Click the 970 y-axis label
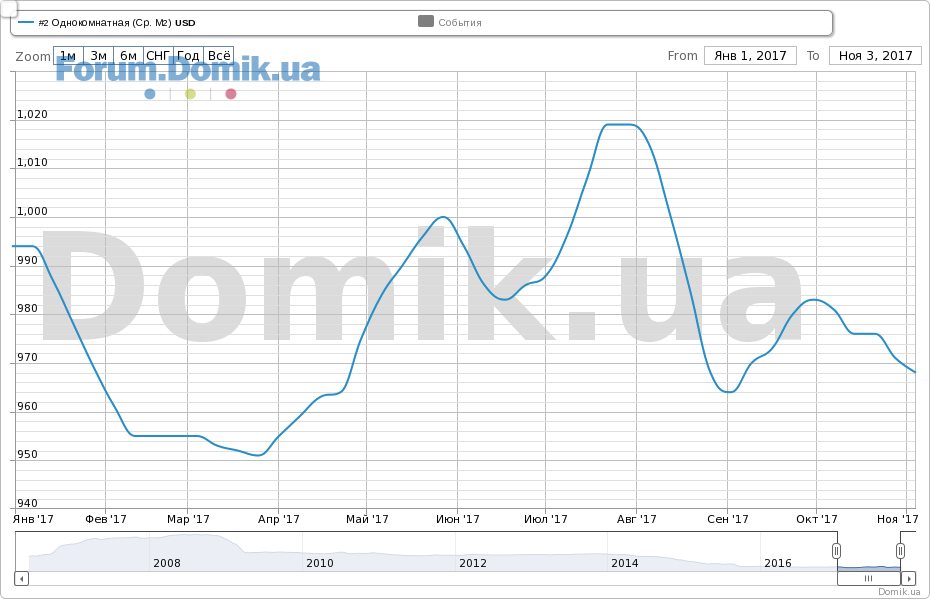Screen dimensions: 931x600 pyautogui.click(x=27, y=357)
